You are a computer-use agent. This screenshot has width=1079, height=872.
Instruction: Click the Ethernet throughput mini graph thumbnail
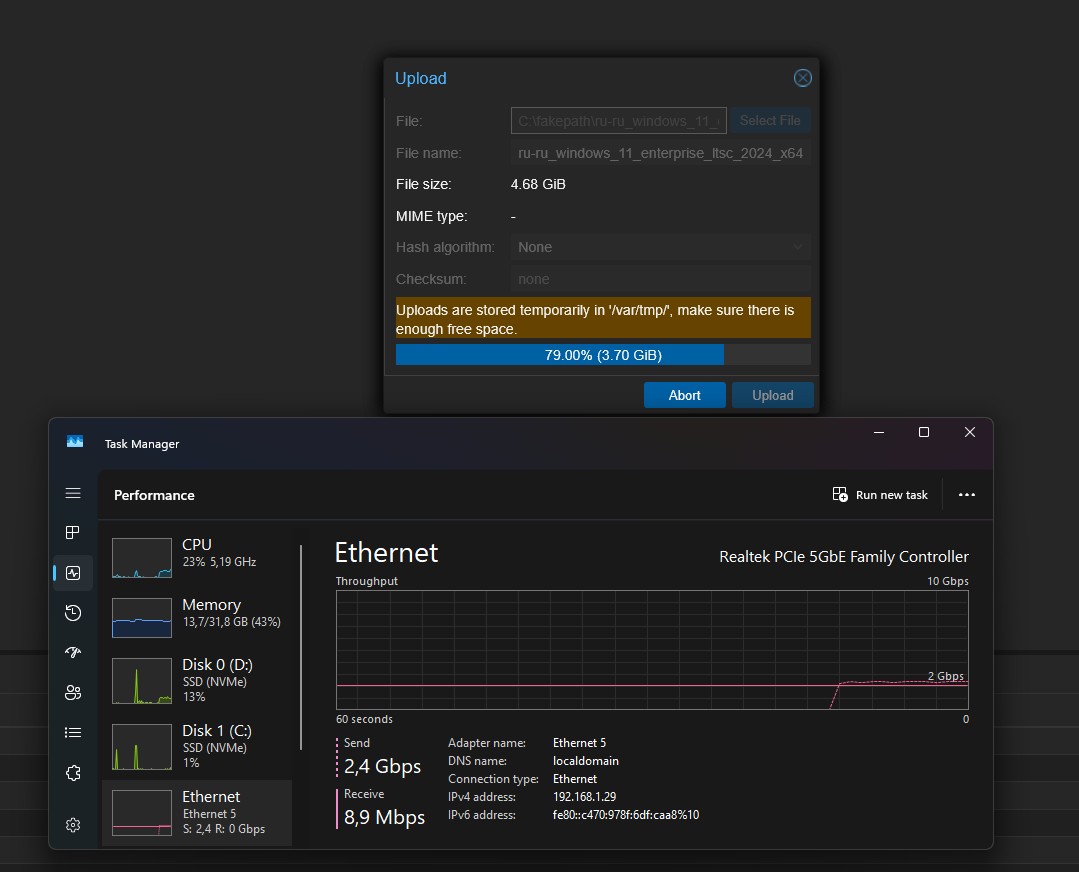142,813
